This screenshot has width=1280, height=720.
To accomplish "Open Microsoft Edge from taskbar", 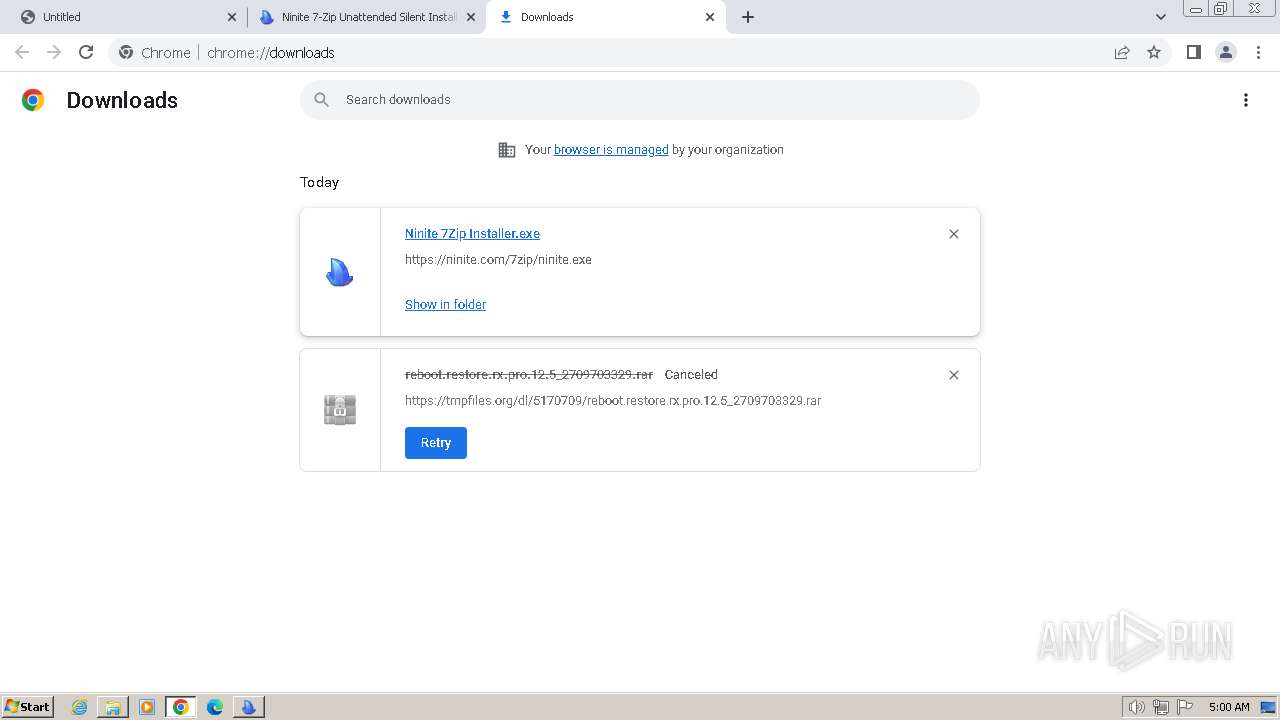I will (215, 707).
